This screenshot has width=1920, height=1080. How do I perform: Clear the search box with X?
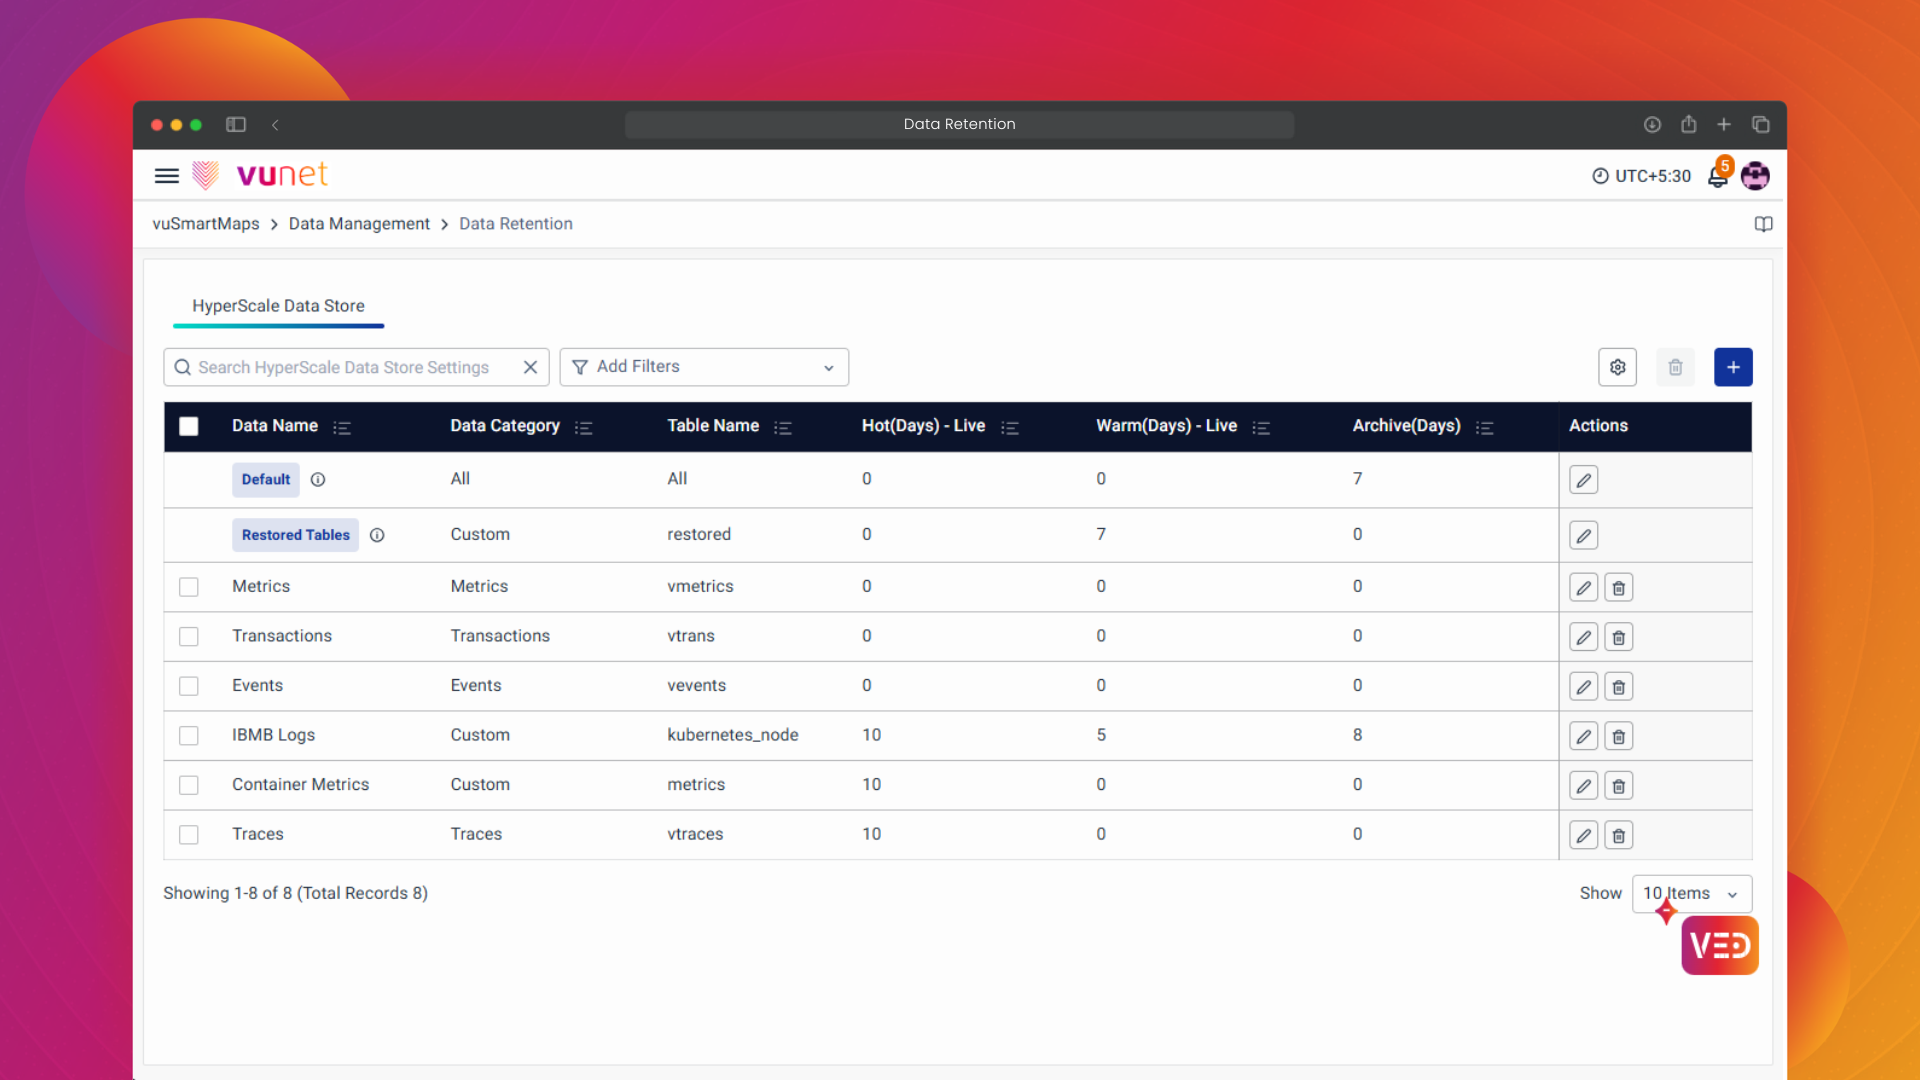click(x=530, y=367)
